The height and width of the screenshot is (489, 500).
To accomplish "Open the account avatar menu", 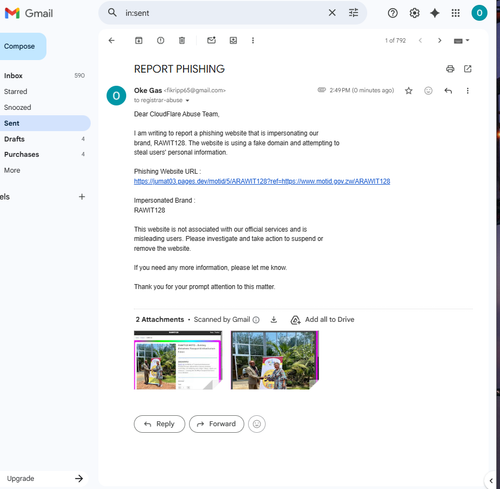I will pos(479,13).
